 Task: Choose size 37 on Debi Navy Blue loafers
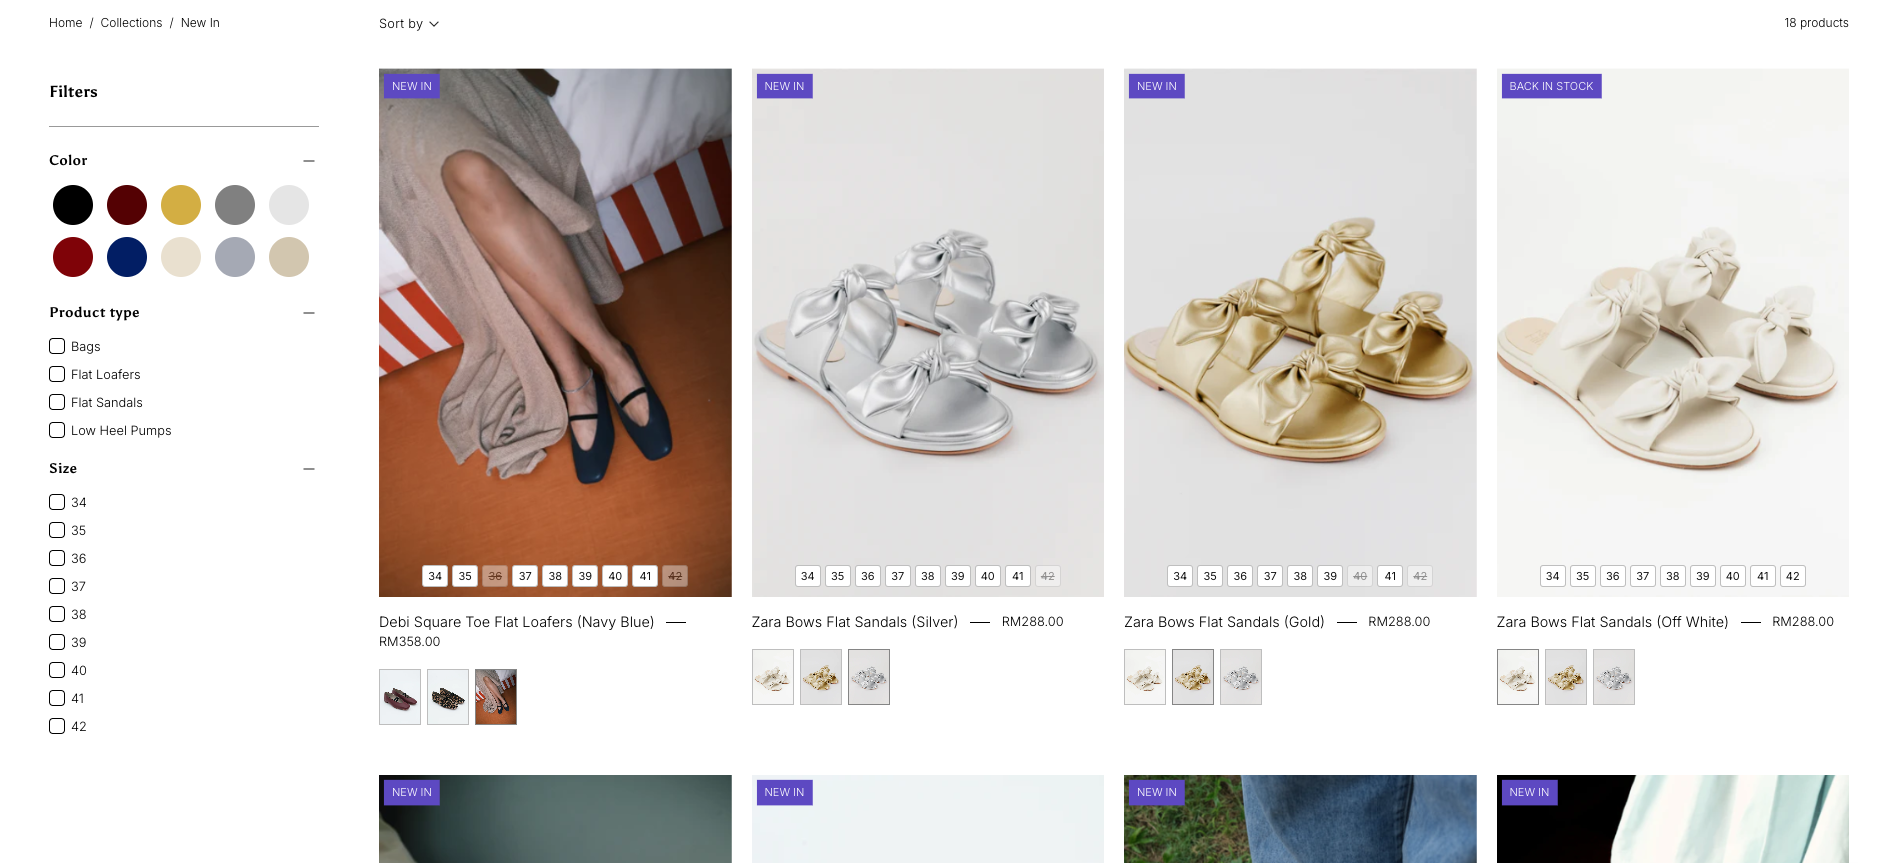(x=525, y=576)
